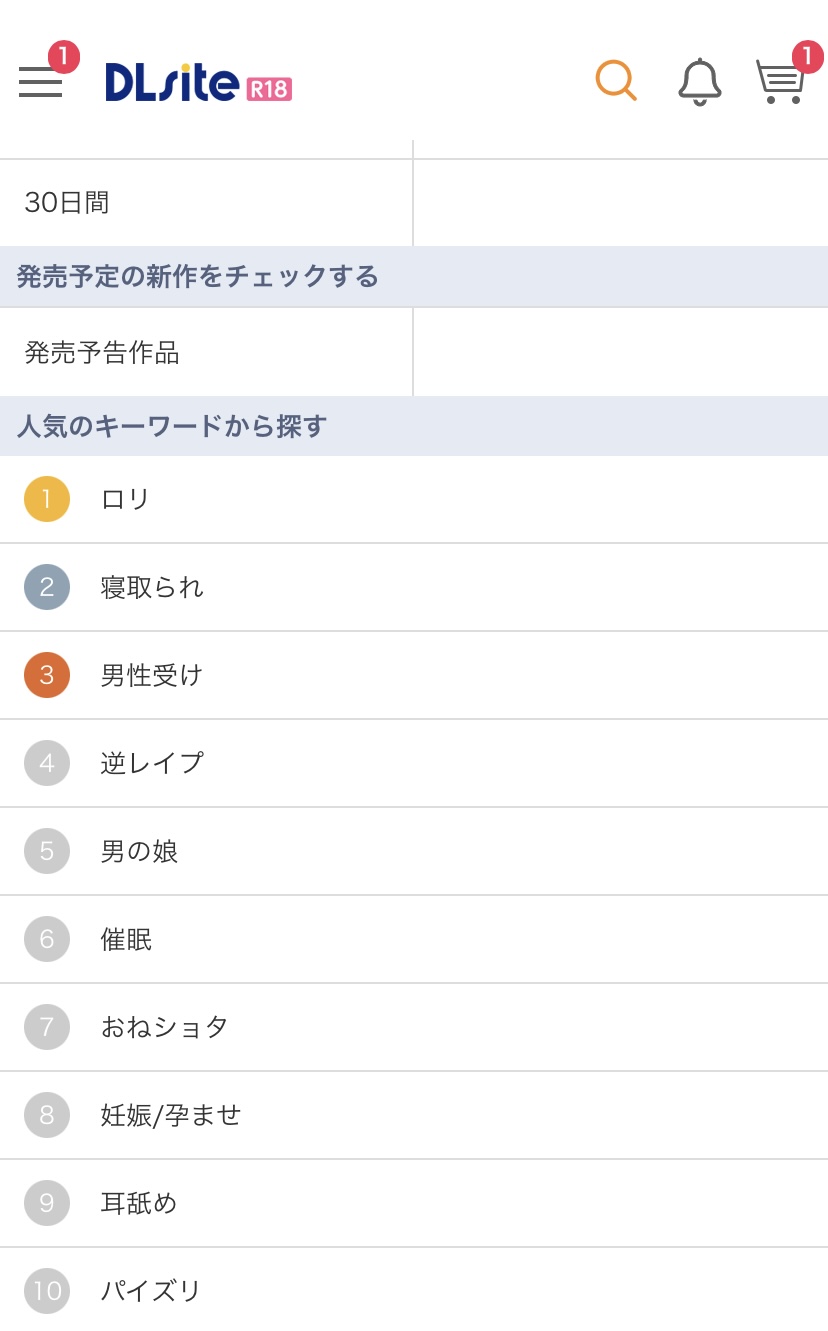828x1331 pixels.
Task: Open the search magnifier icon
Action: tap(616, 80)
